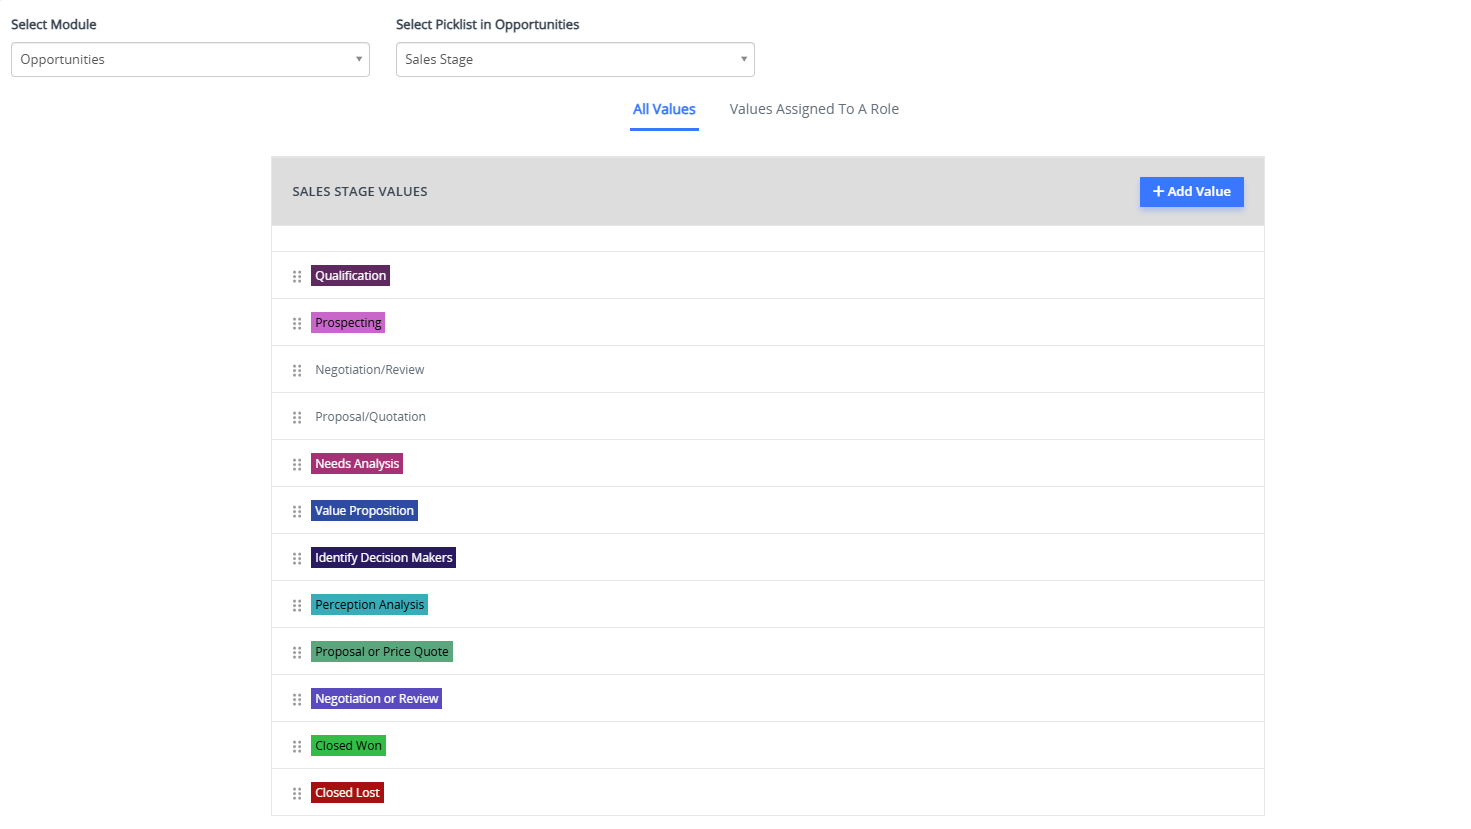The width and height of the screenshot is (1471, 829).
Task: Select the Perception Analysis value
Action: 369,605
